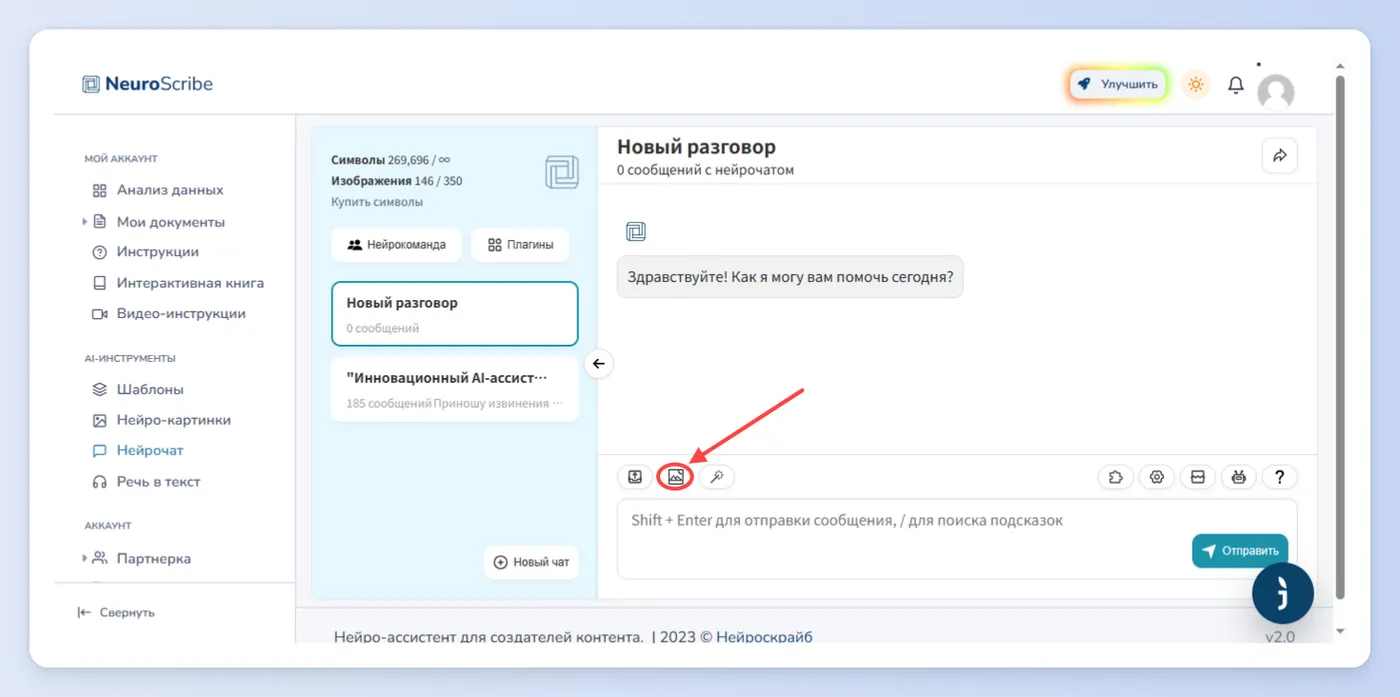Open the notifications bell
1400x697 pixels.
coord(1236,85)
